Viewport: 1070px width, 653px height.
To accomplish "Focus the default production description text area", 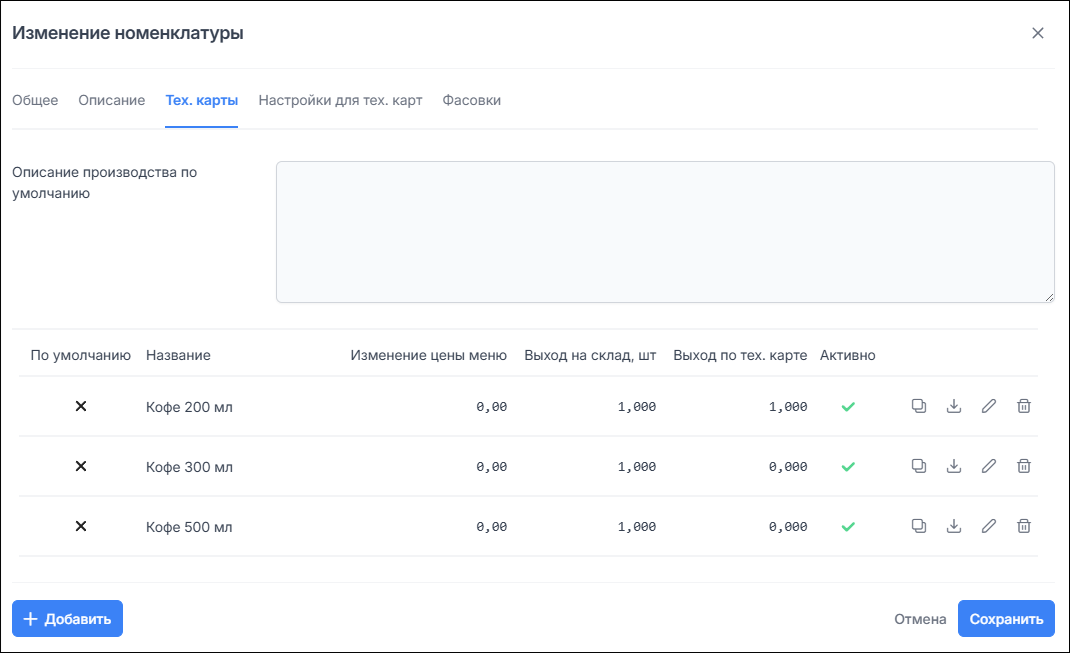I will 664,231.
